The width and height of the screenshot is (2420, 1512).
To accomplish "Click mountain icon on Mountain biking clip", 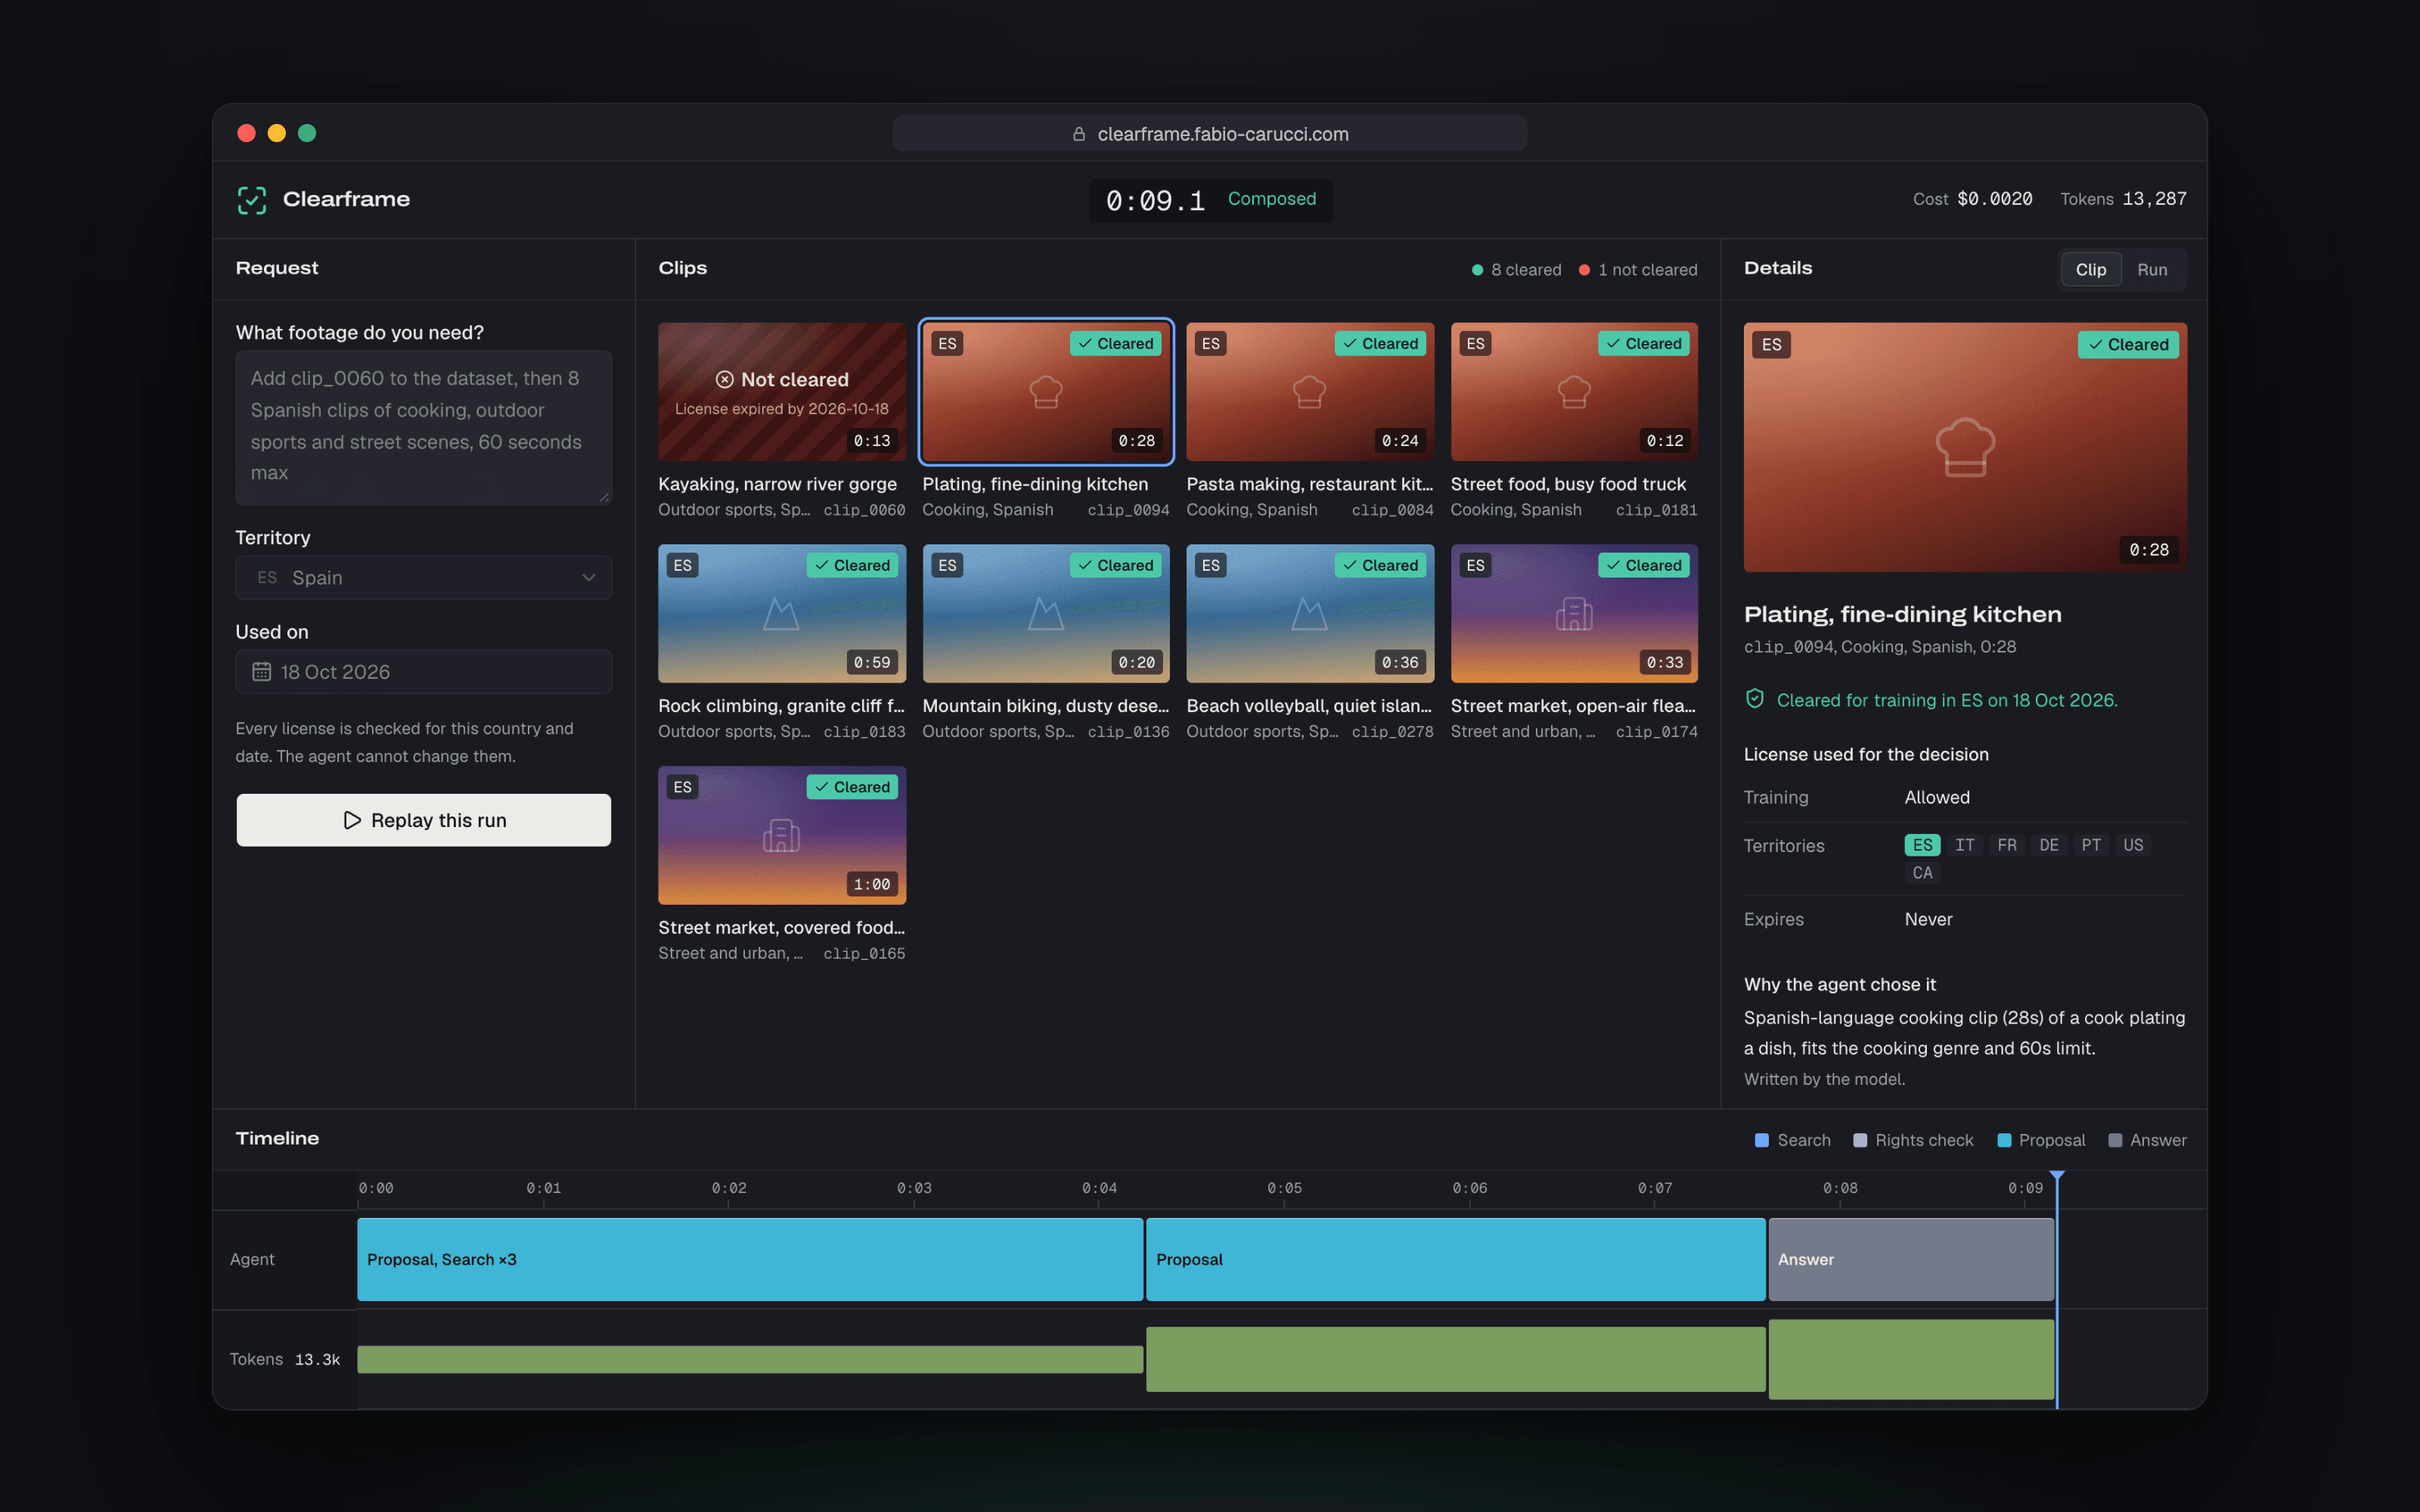I will 1046,614.
